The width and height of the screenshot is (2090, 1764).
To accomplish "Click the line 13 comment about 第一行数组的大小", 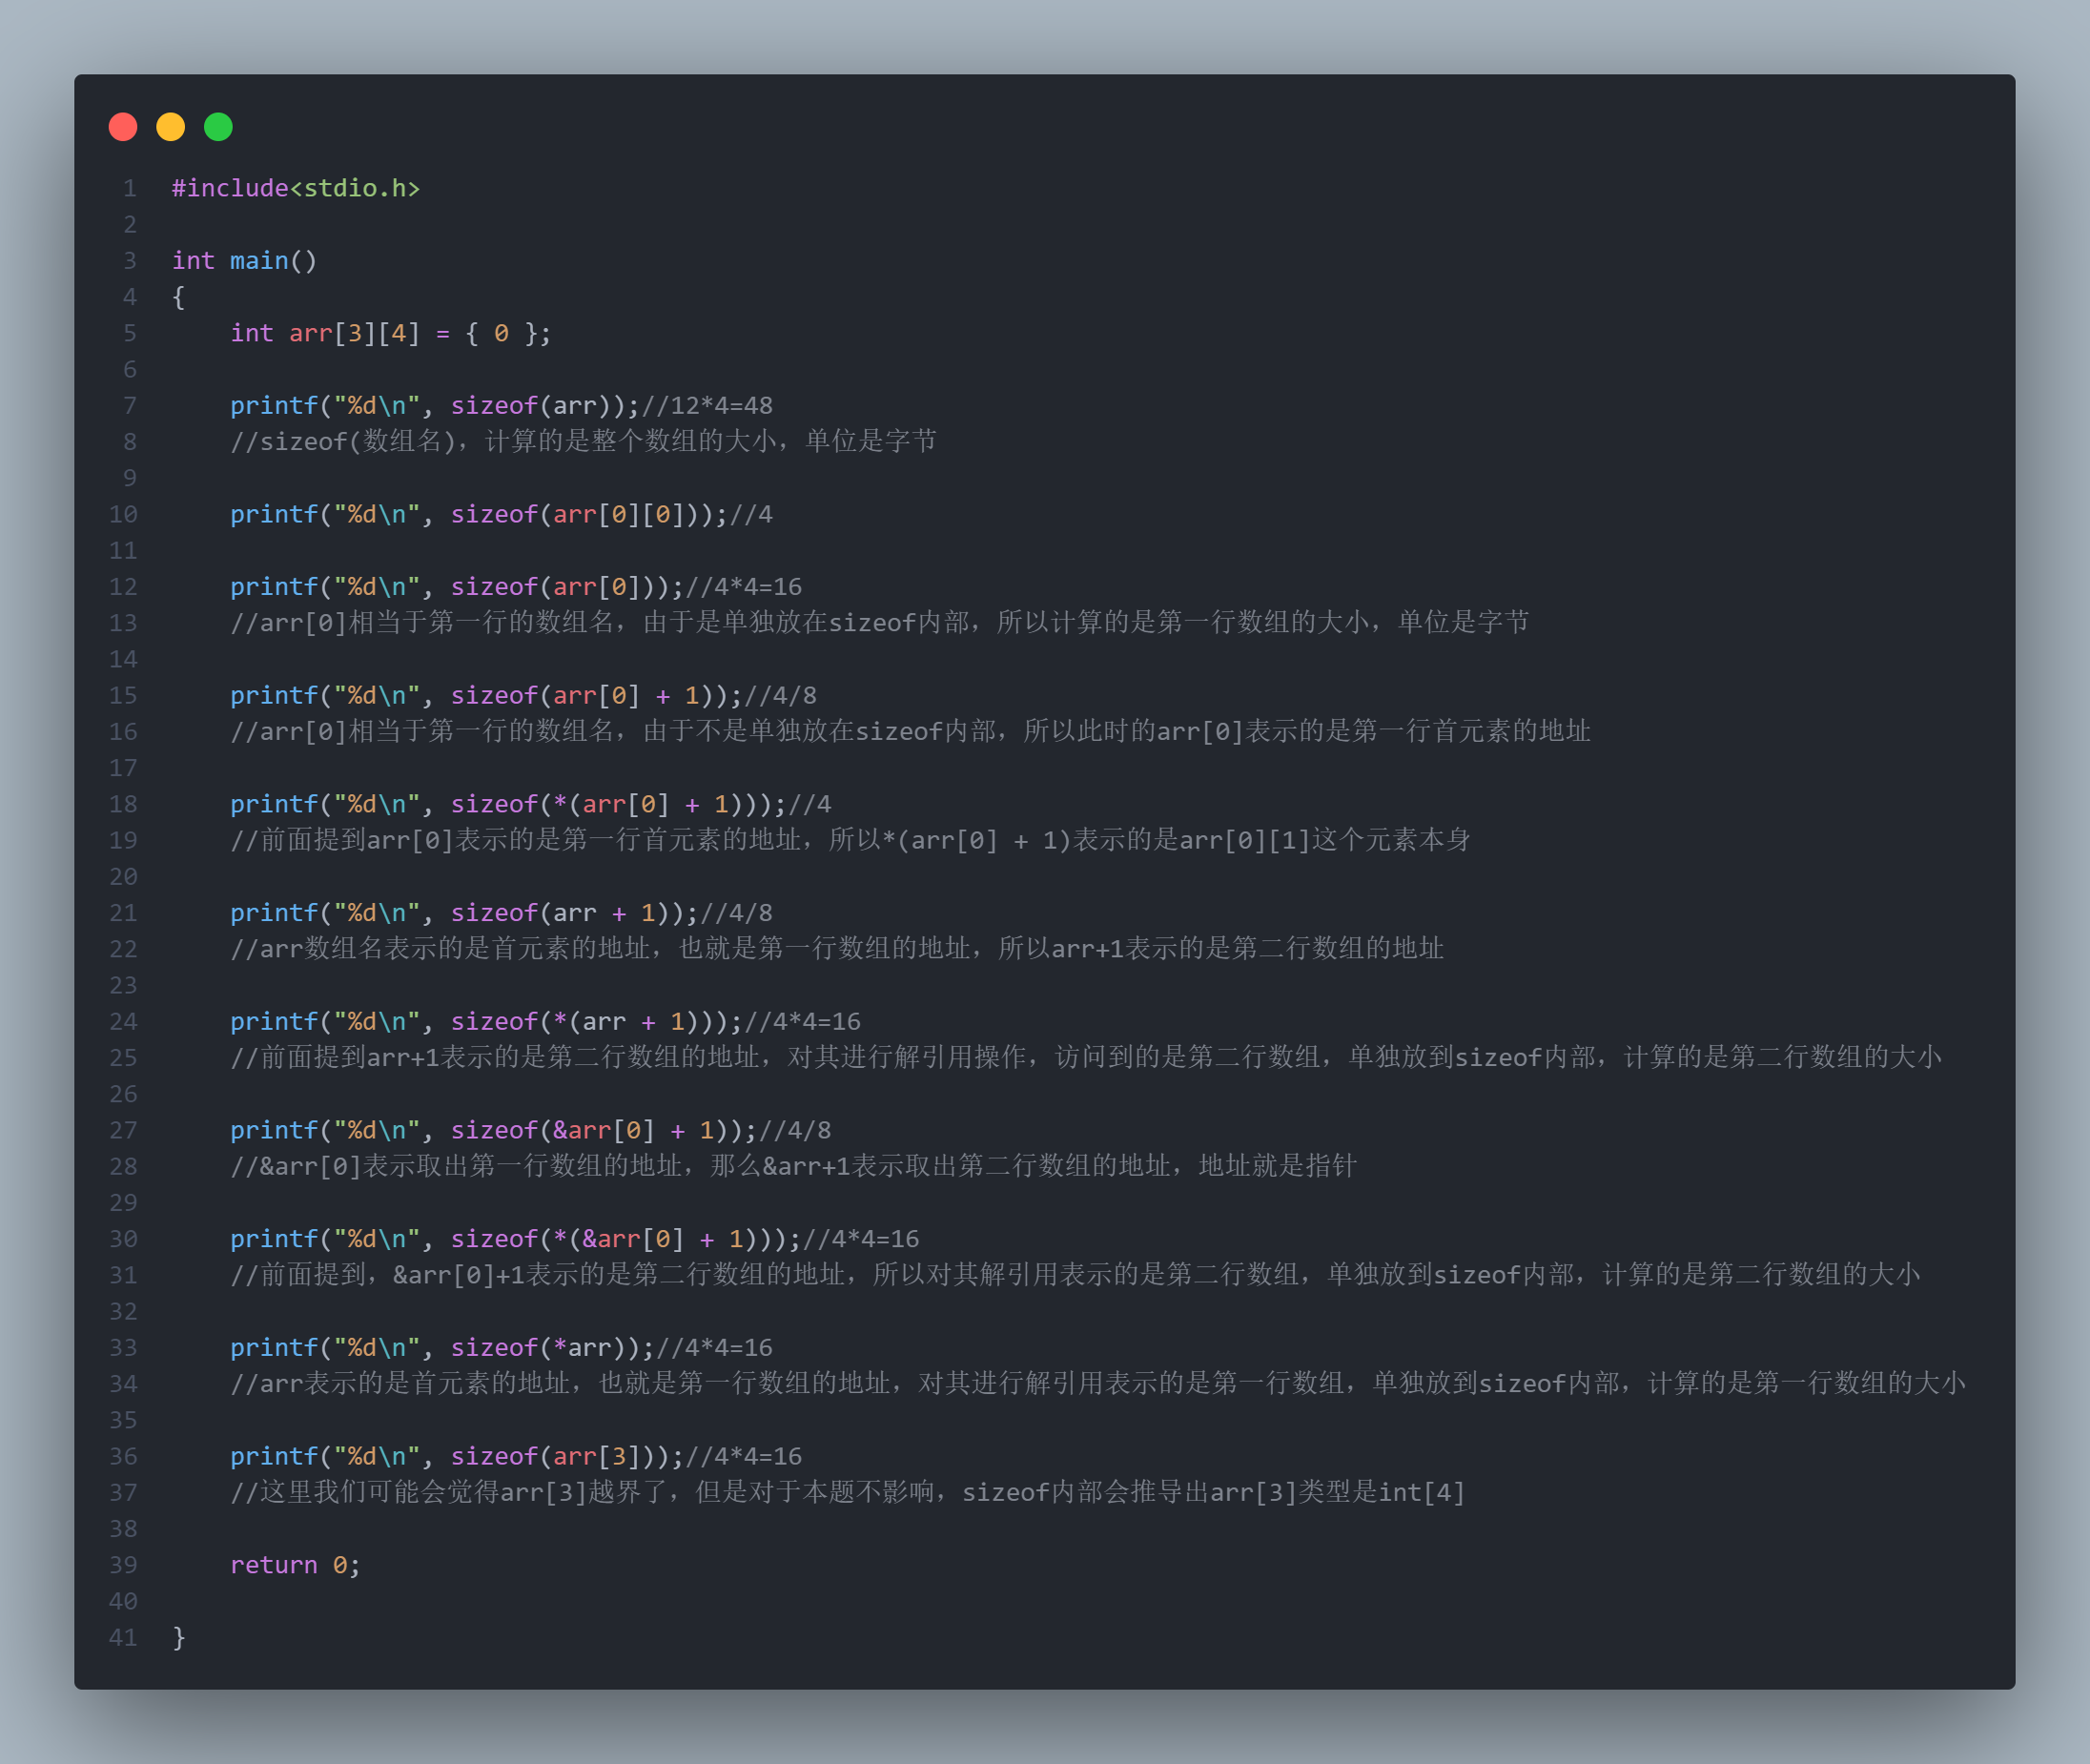I will 879,622.
